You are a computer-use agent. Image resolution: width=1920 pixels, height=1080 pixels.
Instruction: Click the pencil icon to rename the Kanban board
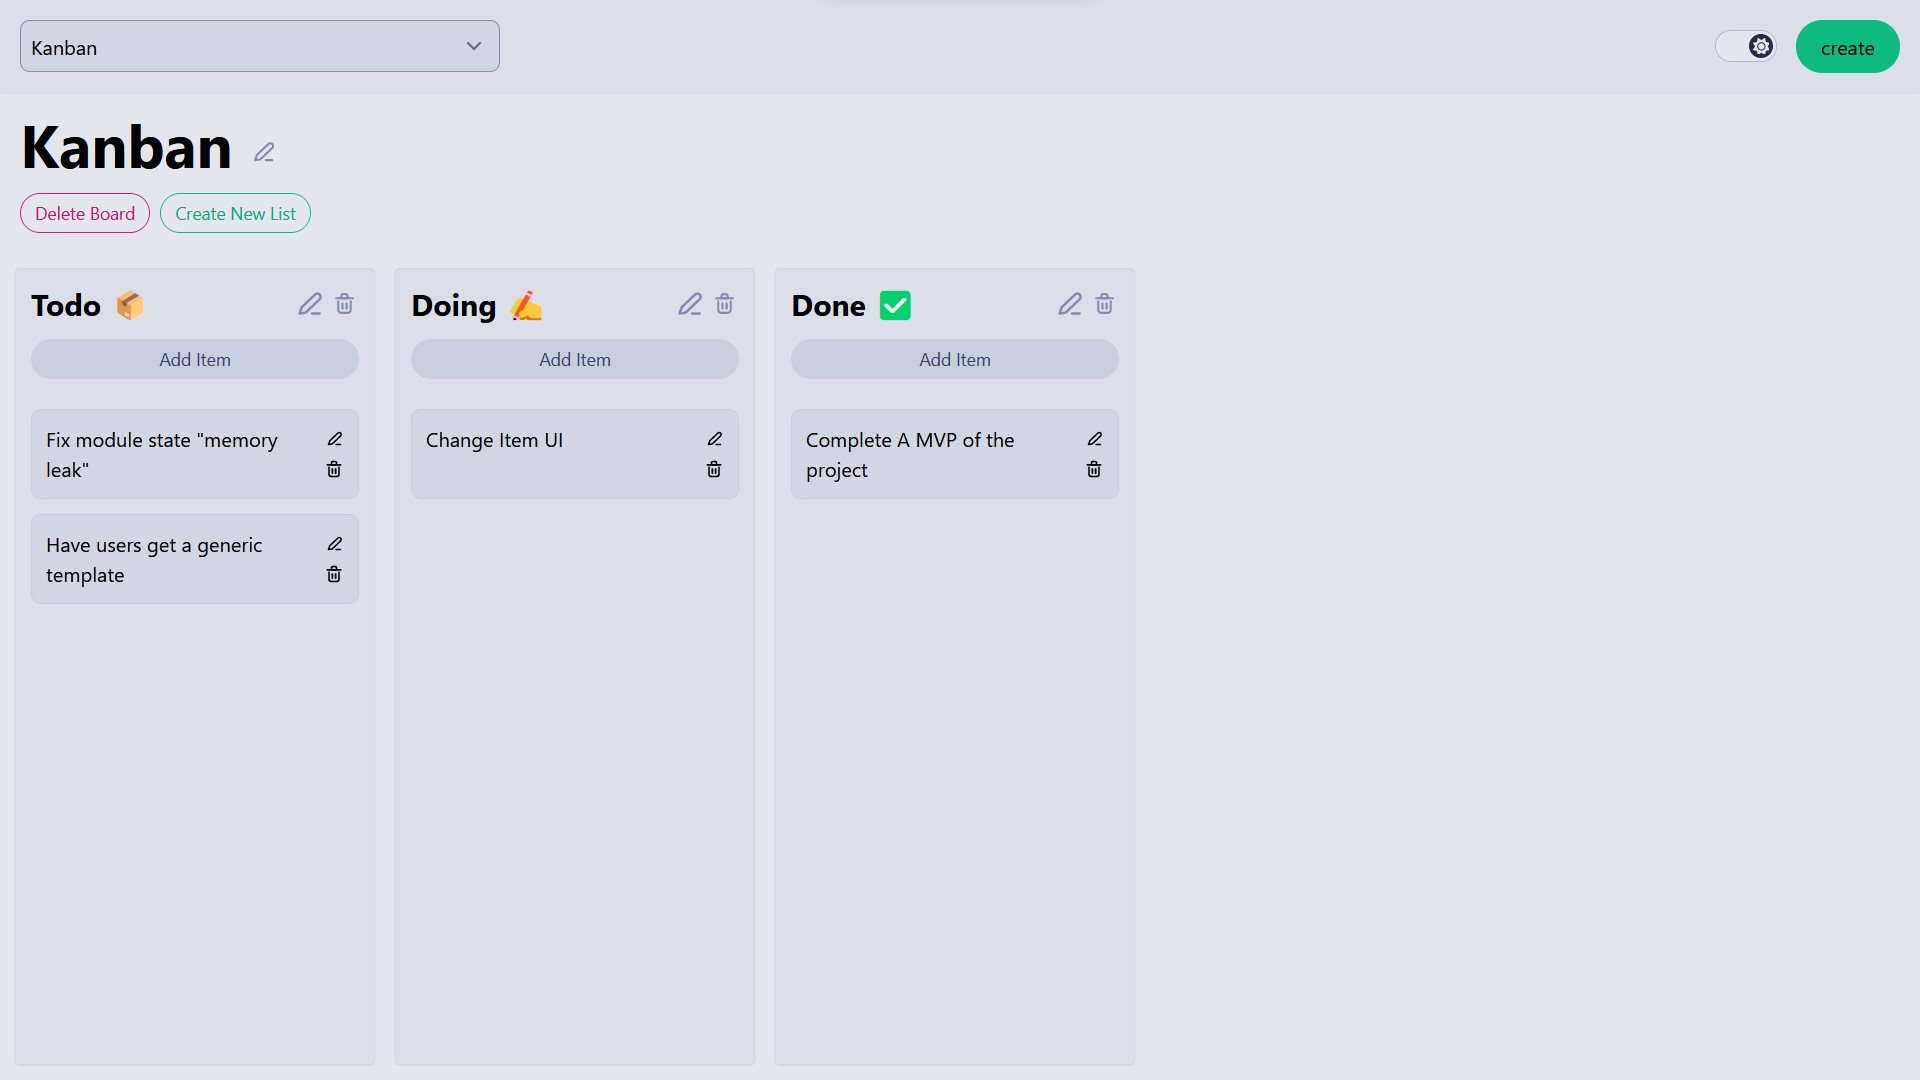coord(263,152)
